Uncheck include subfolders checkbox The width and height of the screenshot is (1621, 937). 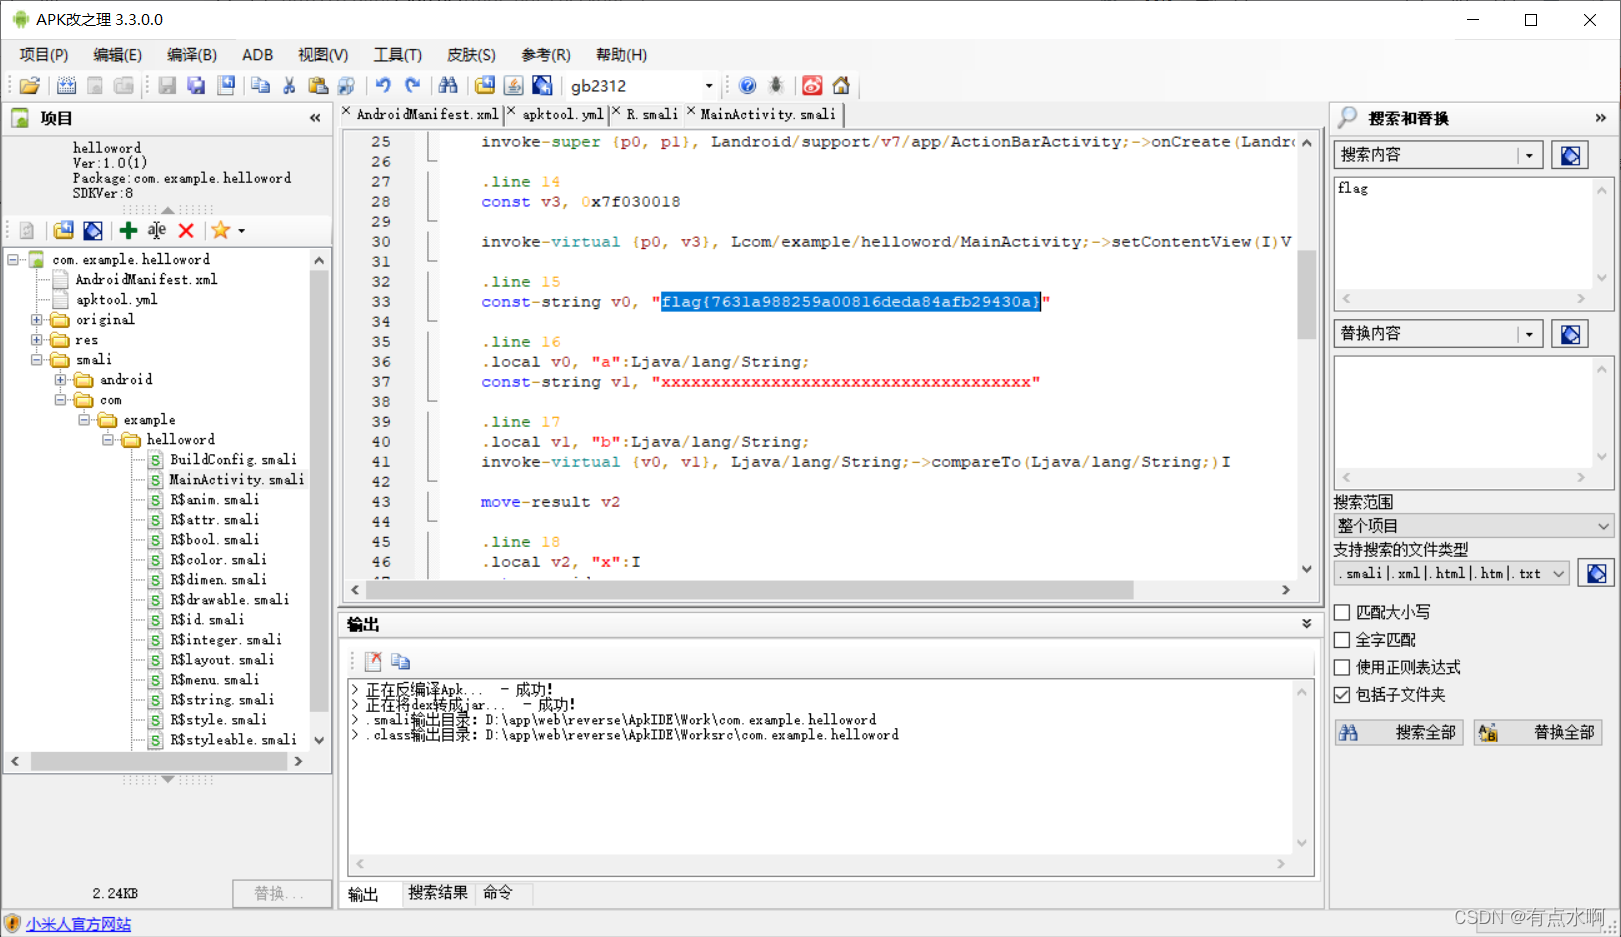tap(1342, 695)
